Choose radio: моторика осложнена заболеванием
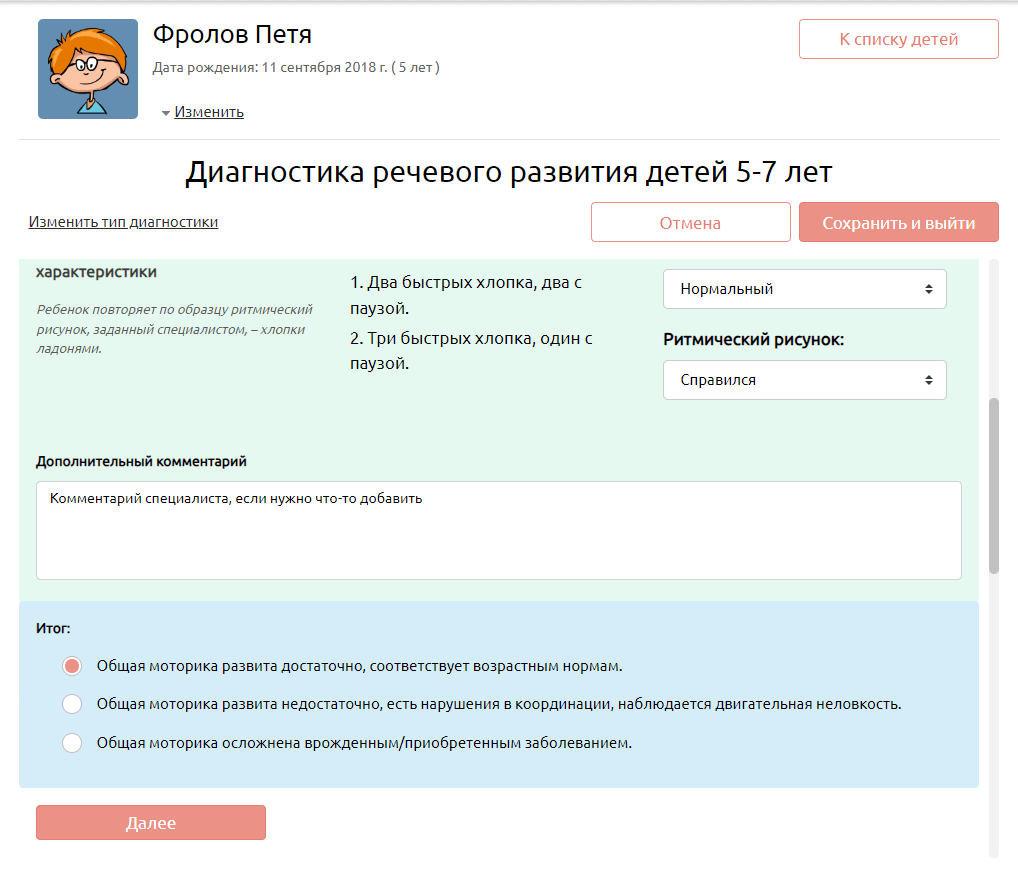 pos(72,743)
